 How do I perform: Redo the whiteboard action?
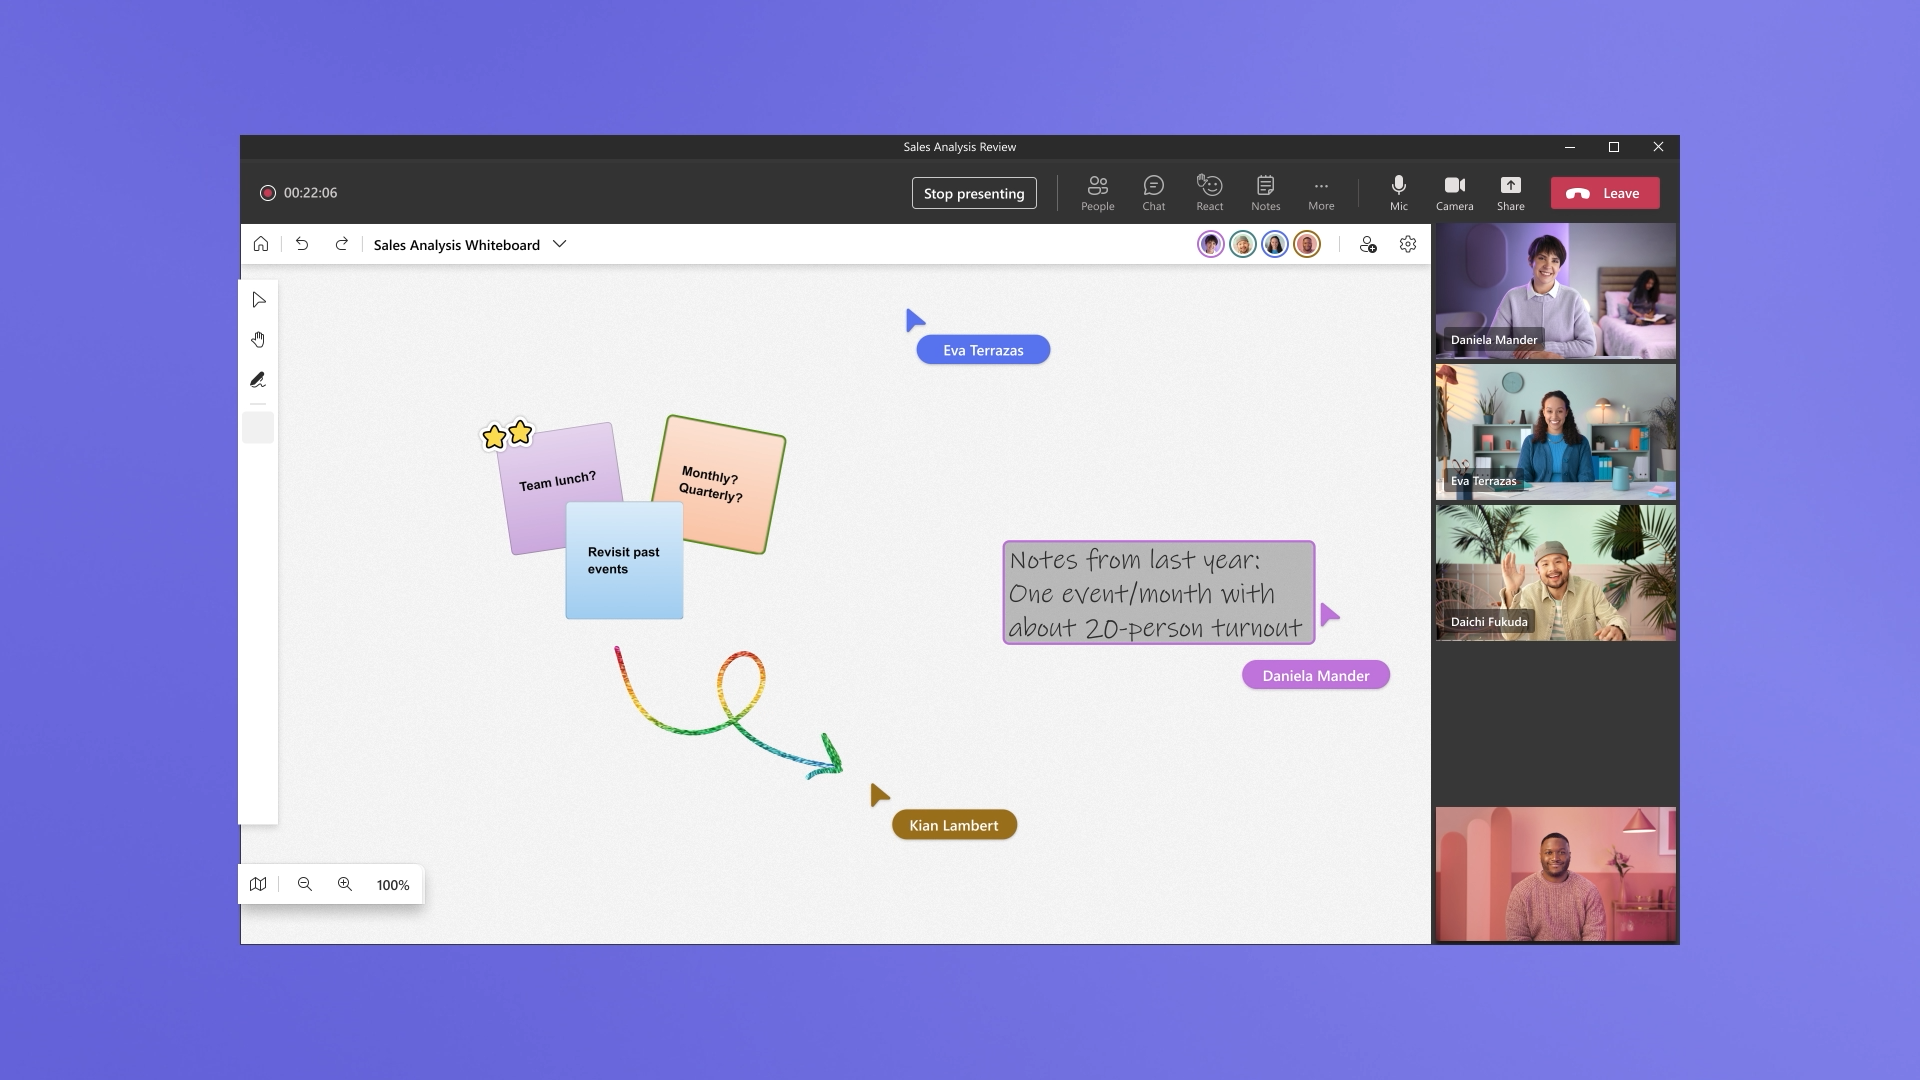click(341, 244)
